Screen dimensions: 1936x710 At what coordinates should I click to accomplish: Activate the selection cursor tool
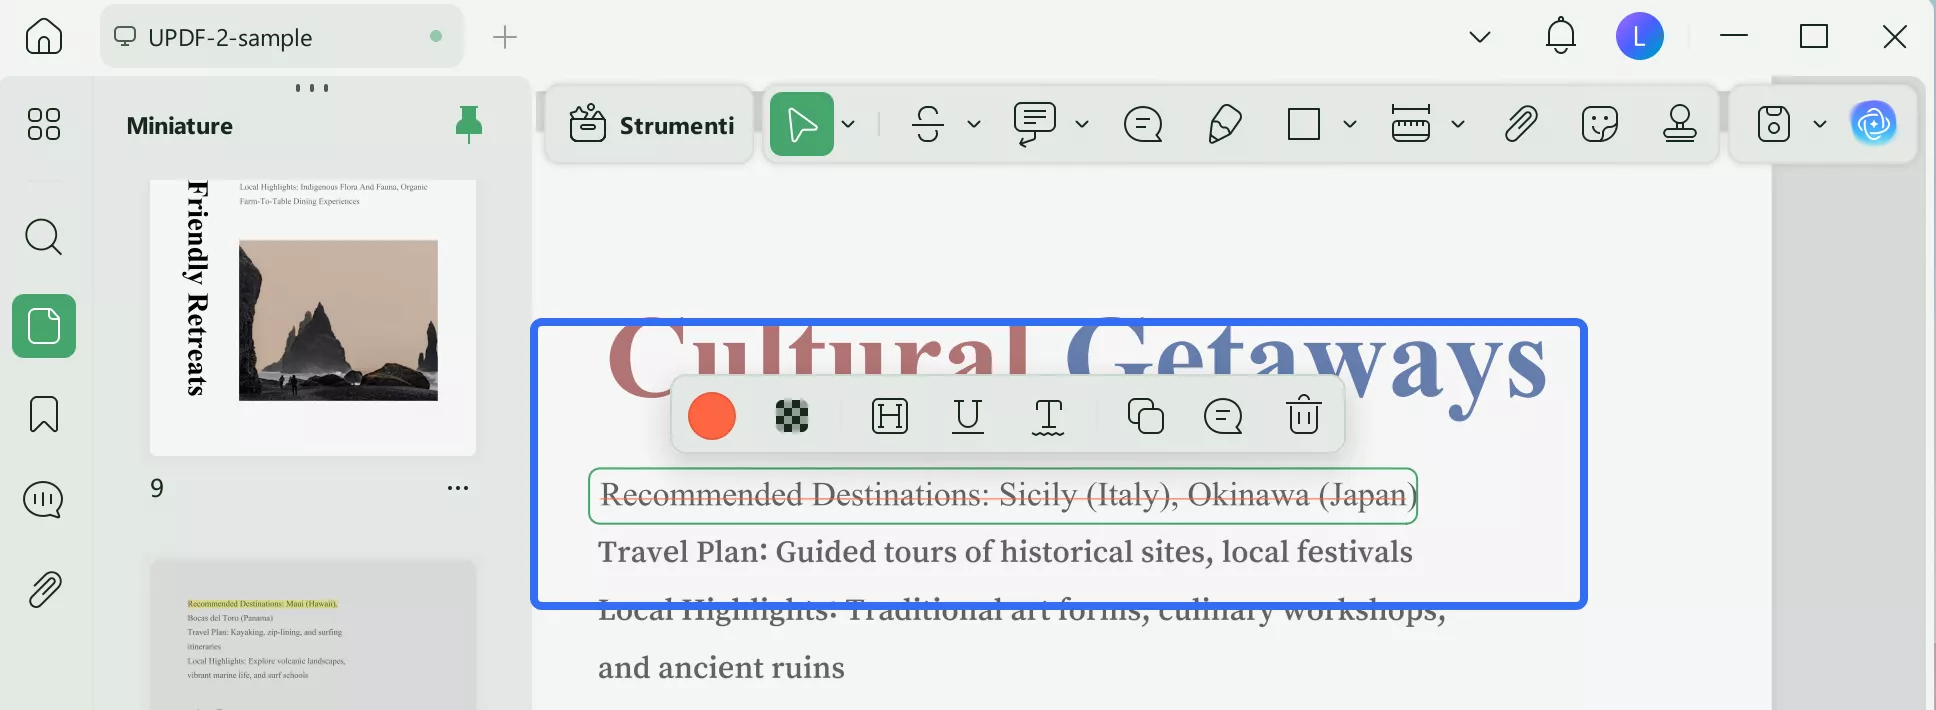pyautogui.click(x=802, y=124)
